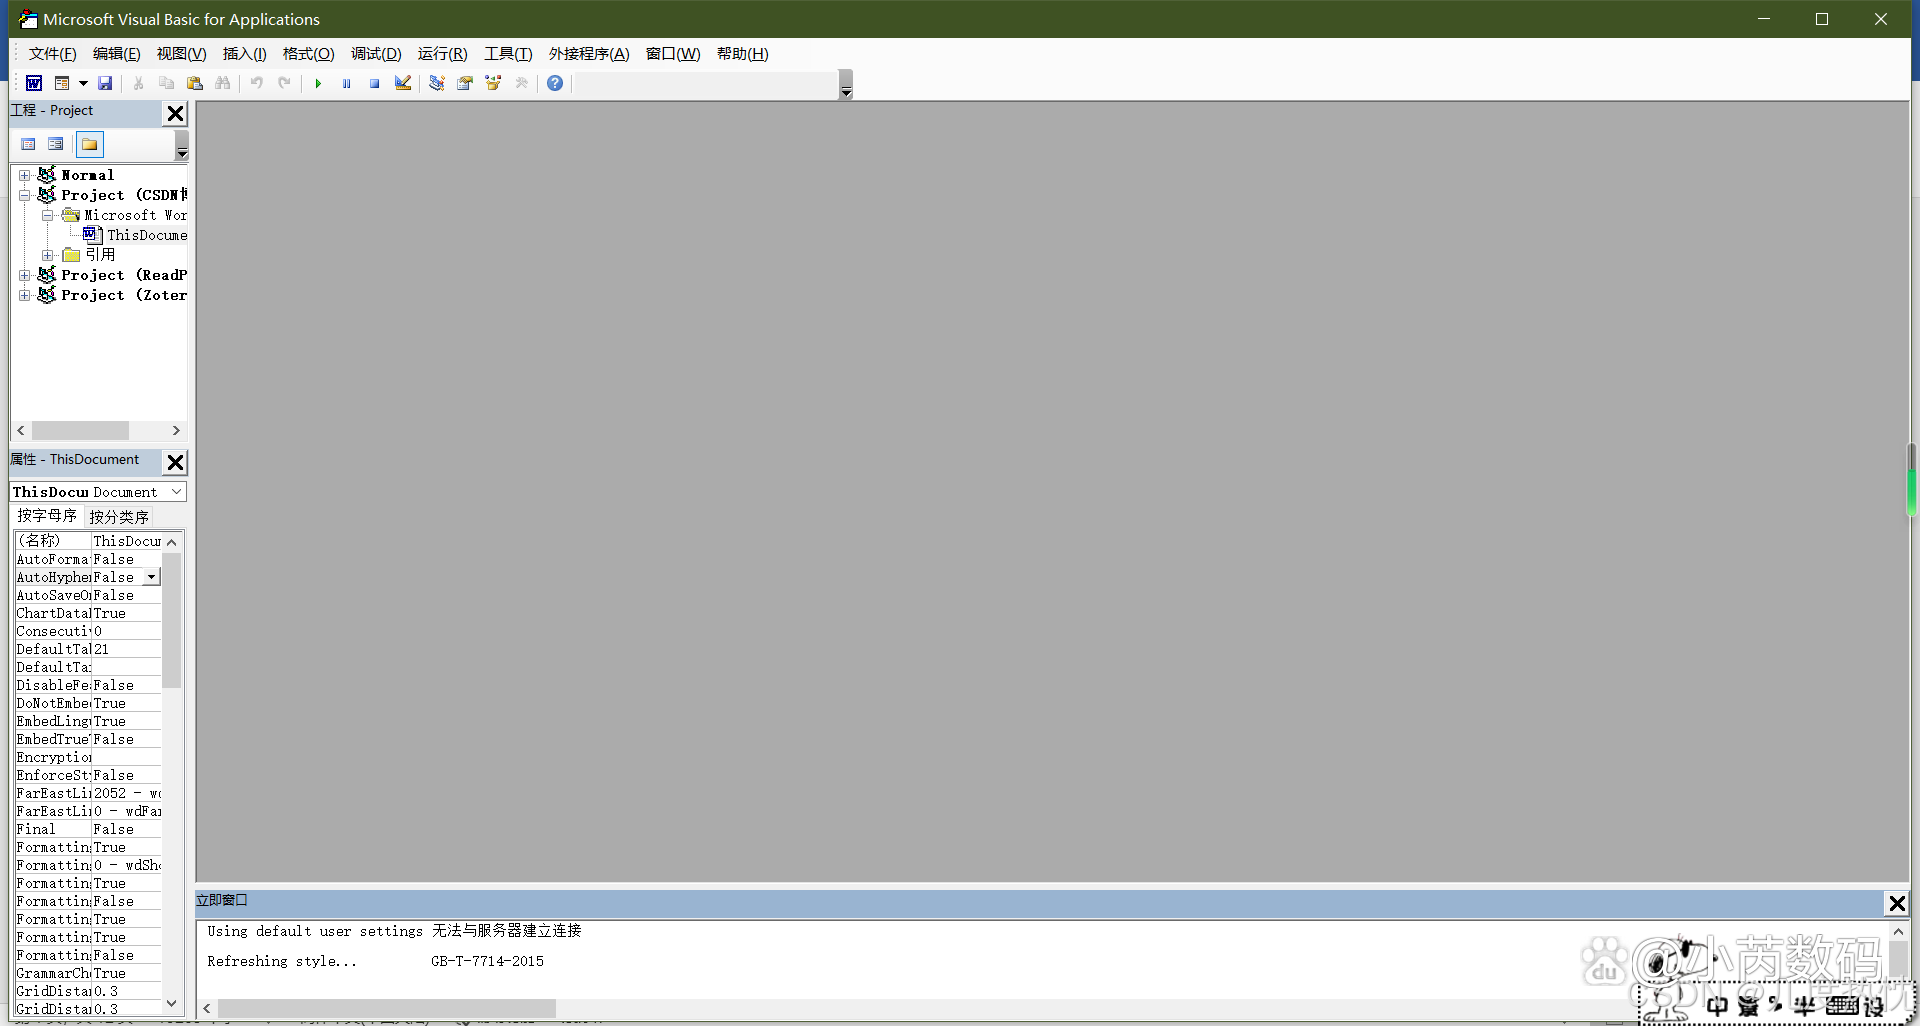Select ThisDocument in project tree
Viewport: 1920px width, 1026px height.
(146, 235)
